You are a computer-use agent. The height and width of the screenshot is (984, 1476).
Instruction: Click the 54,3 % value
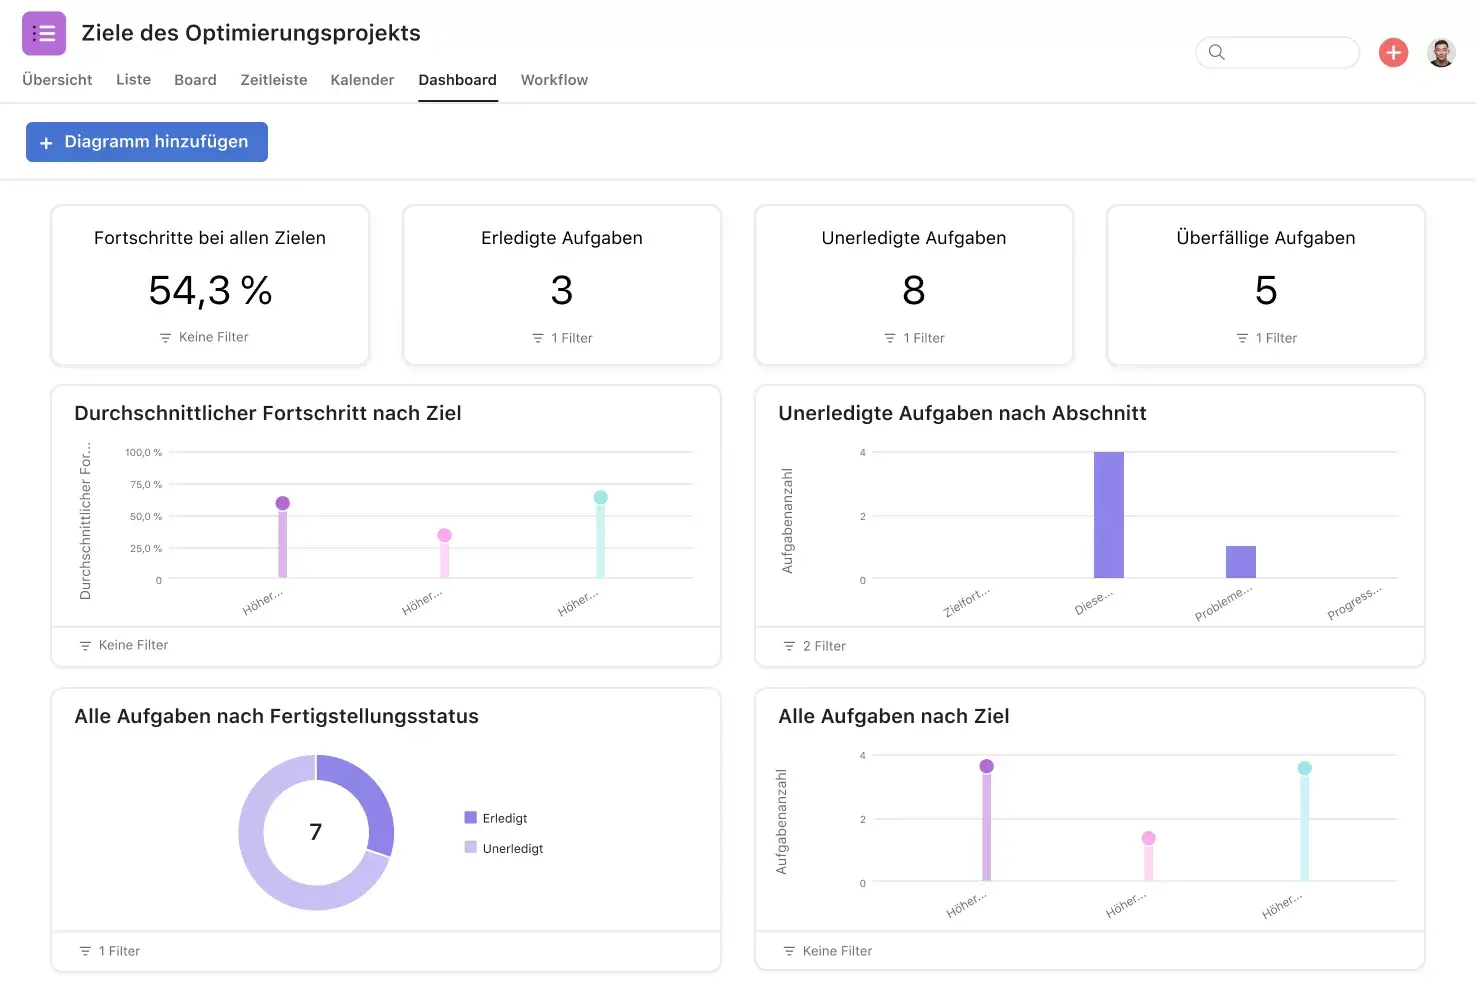pyautogui.click(x=210, y=291)
